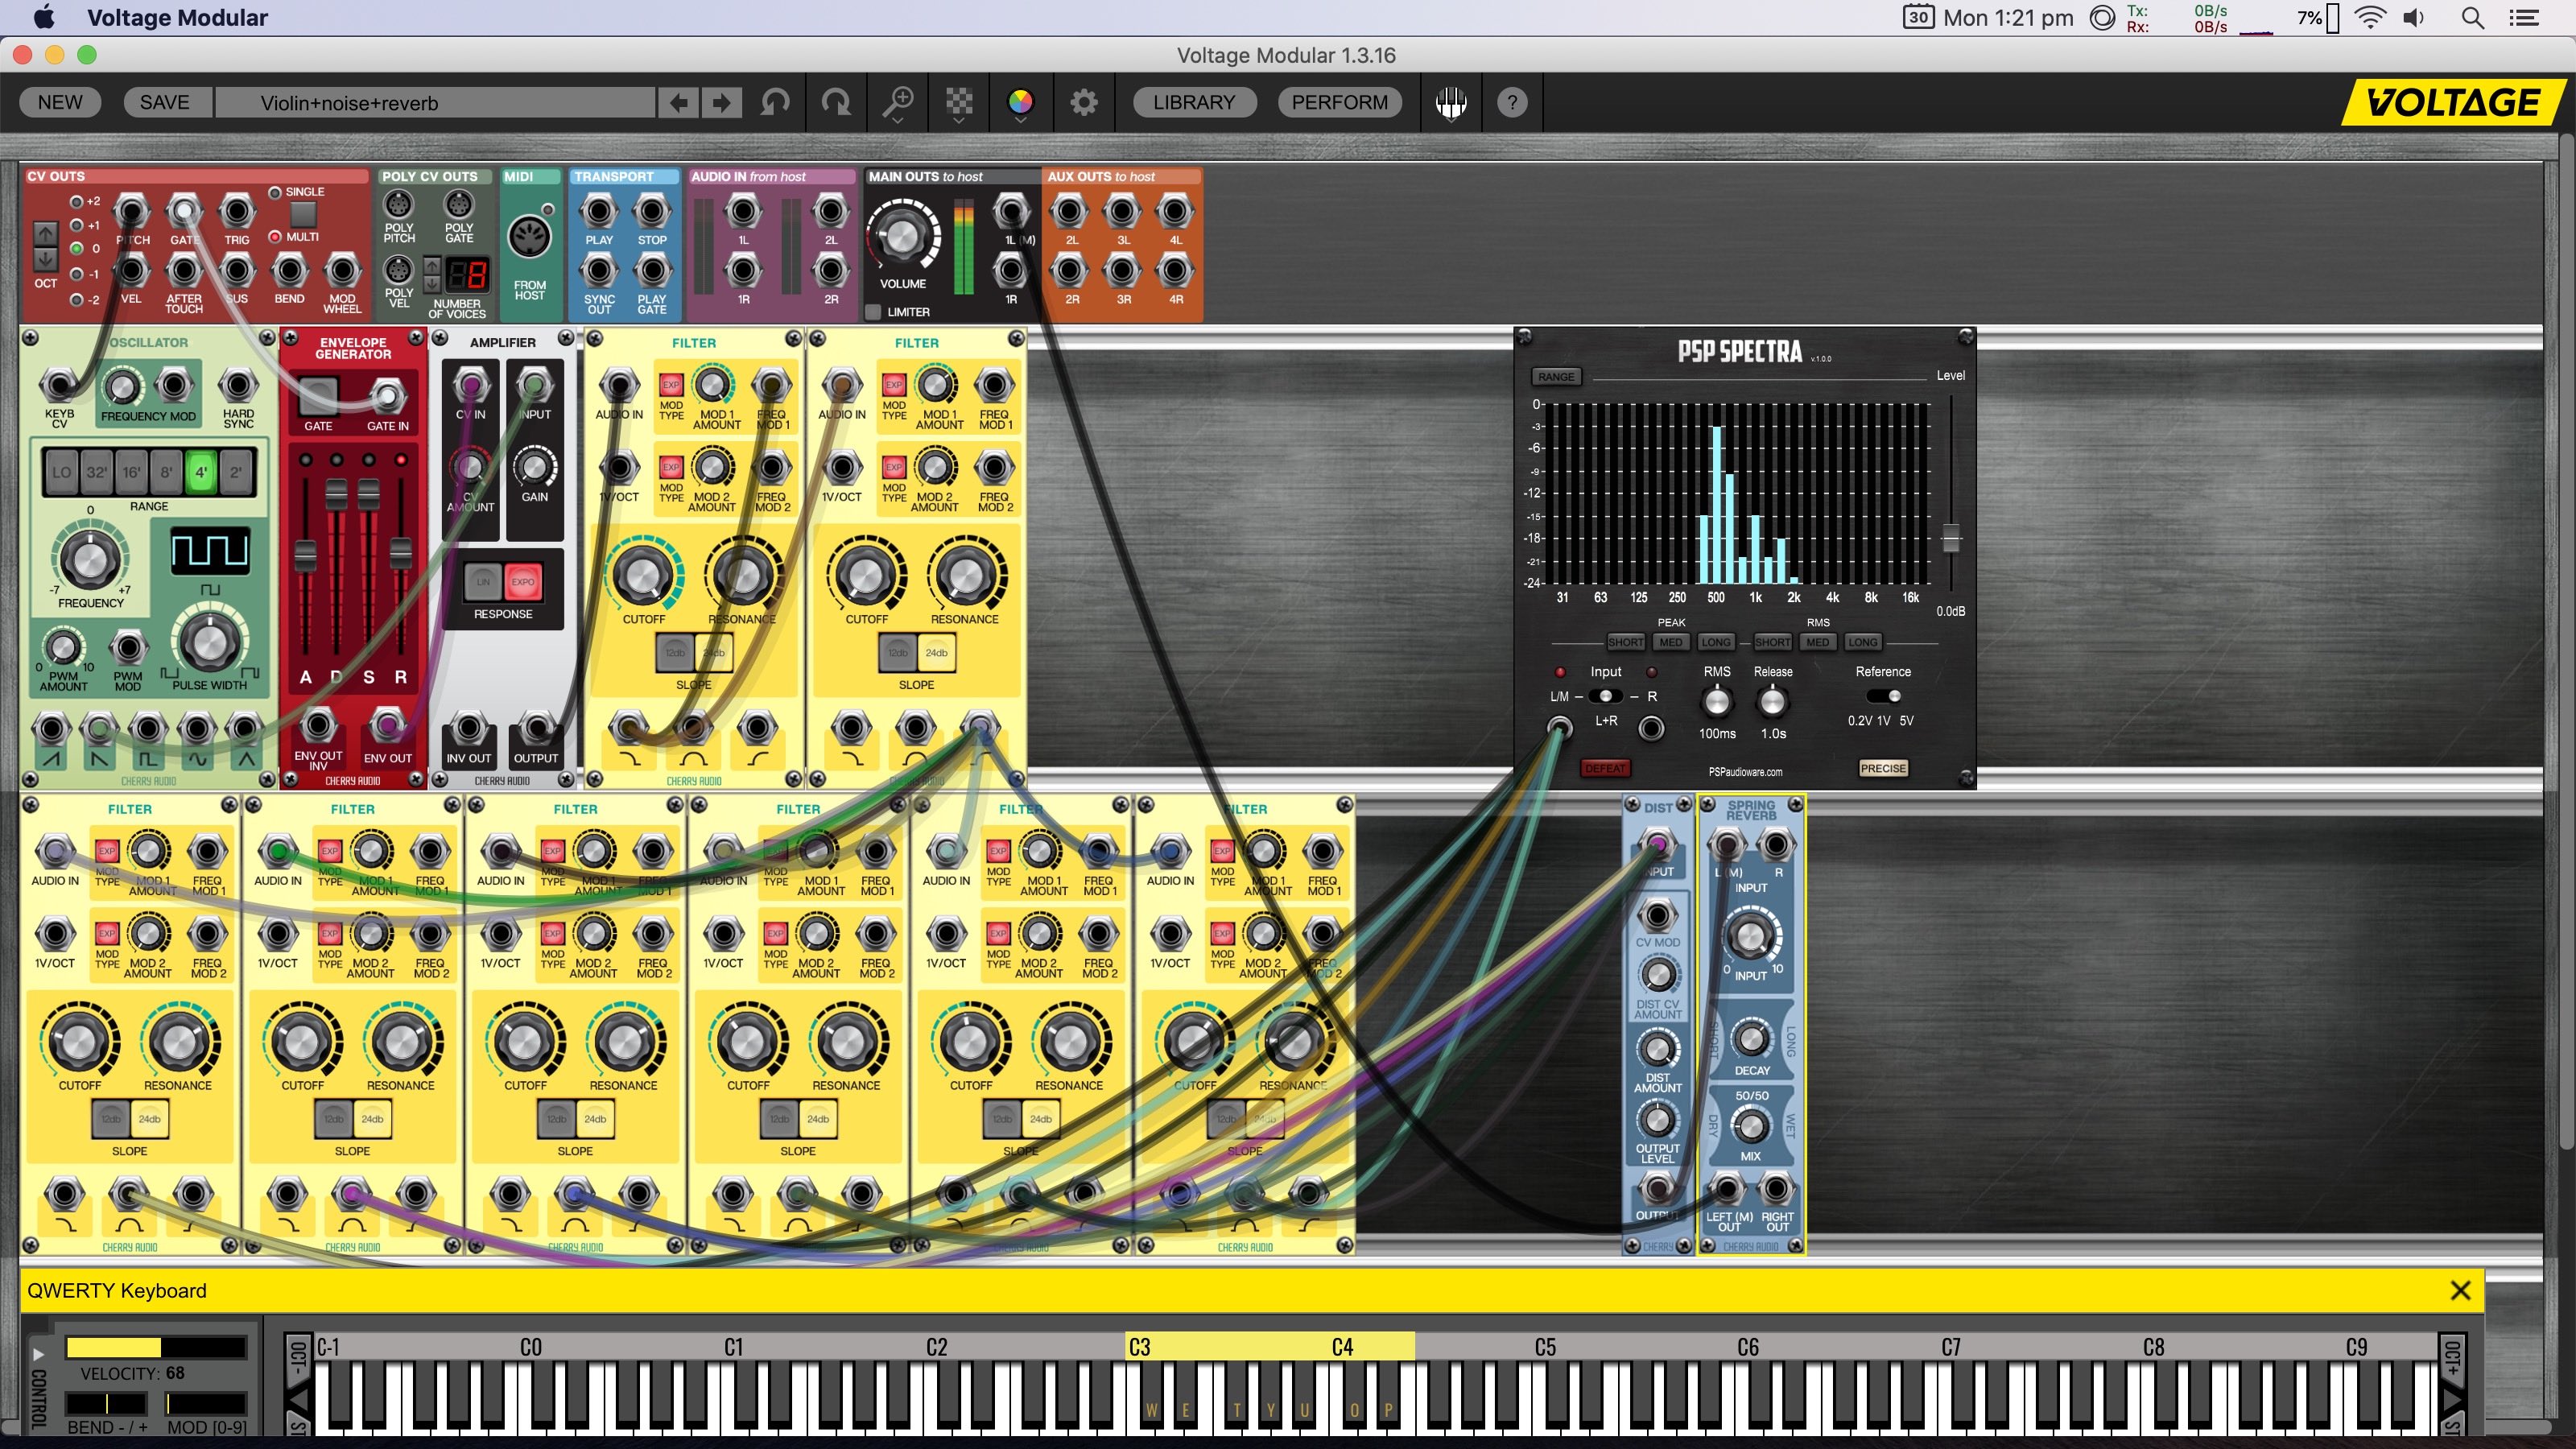Open the cable transparency checkerboard menu
The width and height of the screenshot is (2576, 1449).
coord(959,103)
